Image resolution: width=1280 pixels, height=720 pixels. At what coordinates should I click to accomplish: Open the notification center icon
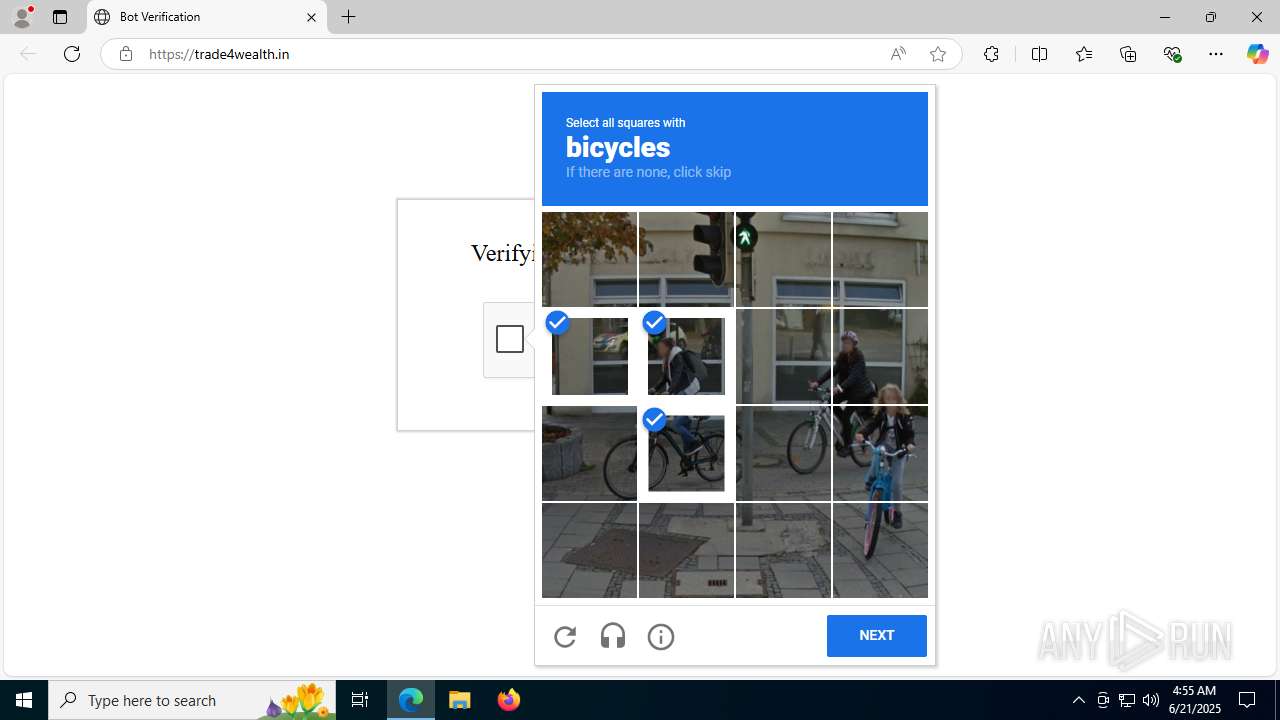pos(1248,700)
